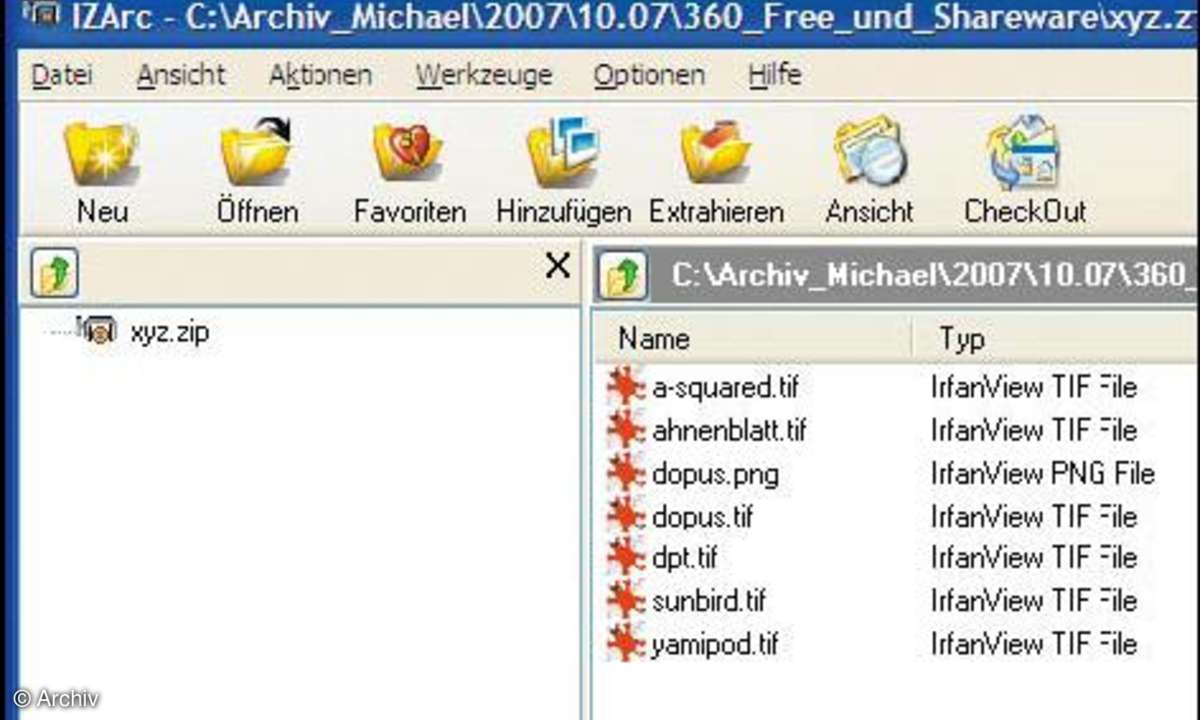Select xyz.zip label in the tree
The height and width of the screenshot is (720, 1200).
pos(169,332)
